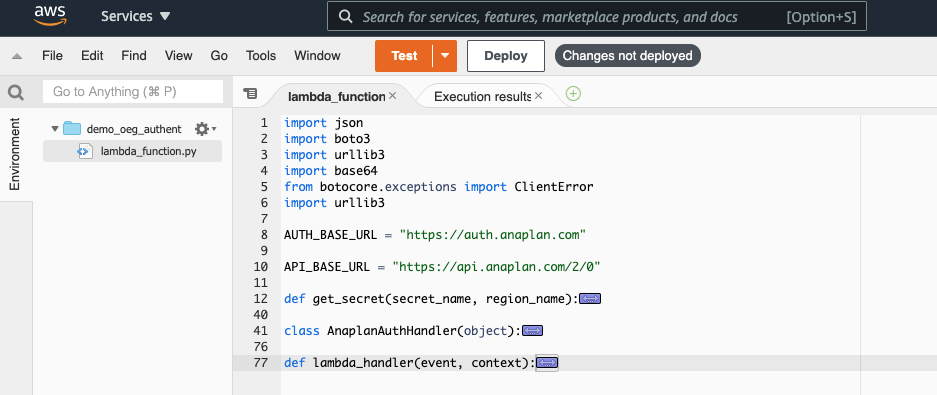Expand folded get_secret function code
The image size is (937, 395).
point(590,299)
